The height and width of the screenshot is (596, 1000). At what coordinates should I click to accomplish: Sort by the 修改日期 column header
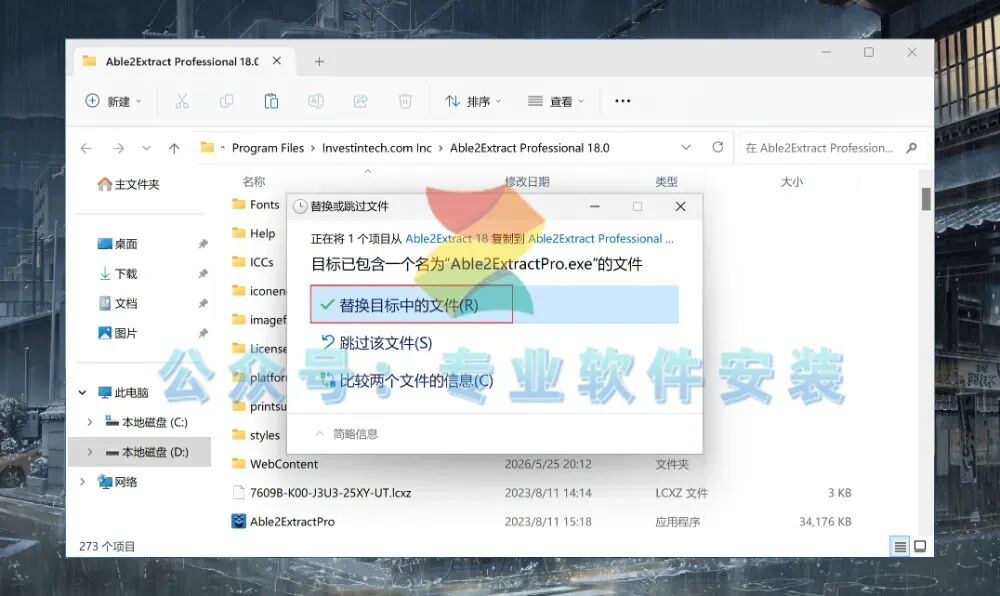click(x=527, y=182)
